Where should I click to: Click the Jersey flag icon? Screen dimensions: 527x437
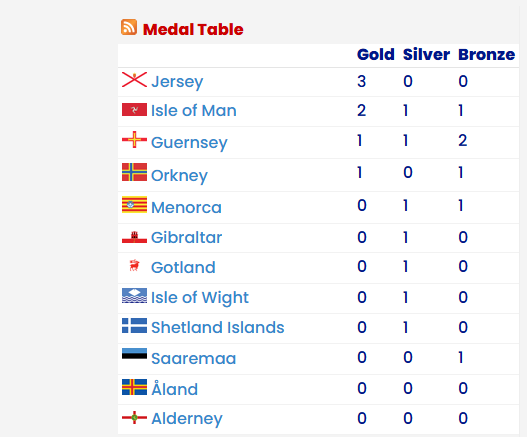pos(134,80)
